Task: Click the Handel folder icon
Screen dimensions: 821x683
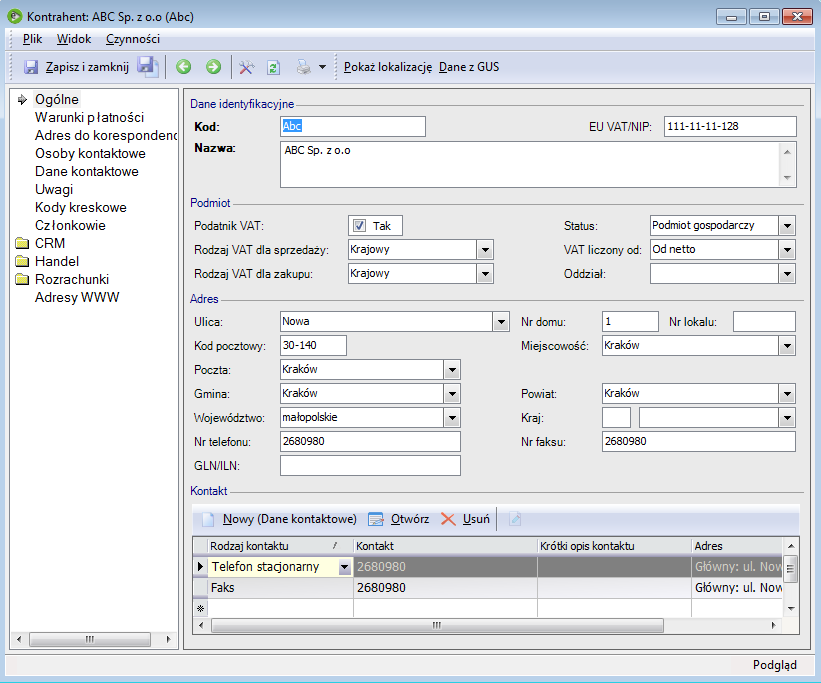Action: [x=22, y=261]
